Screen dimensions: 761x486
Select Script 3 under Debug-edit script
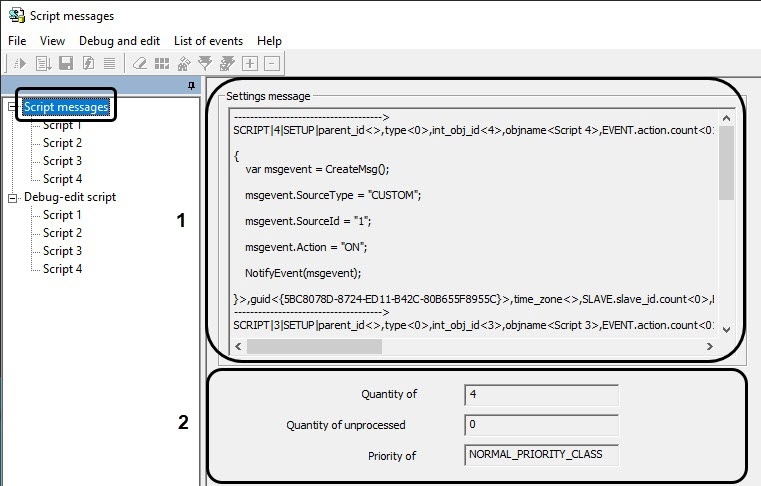point(62,251)
